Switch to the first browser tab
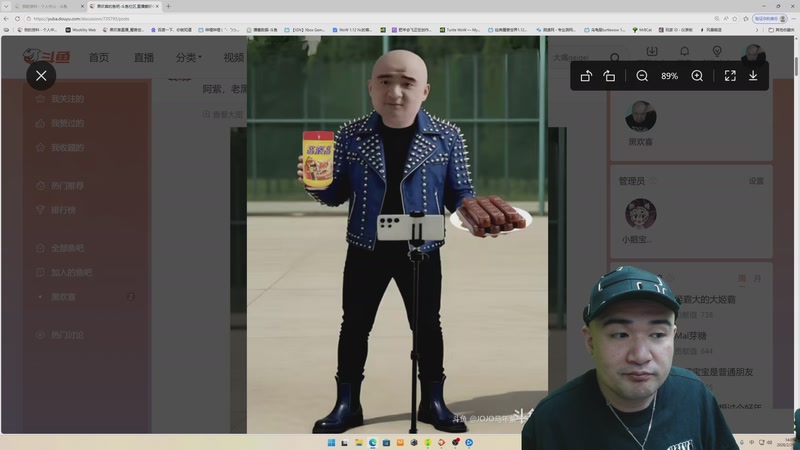 [48, 6]
